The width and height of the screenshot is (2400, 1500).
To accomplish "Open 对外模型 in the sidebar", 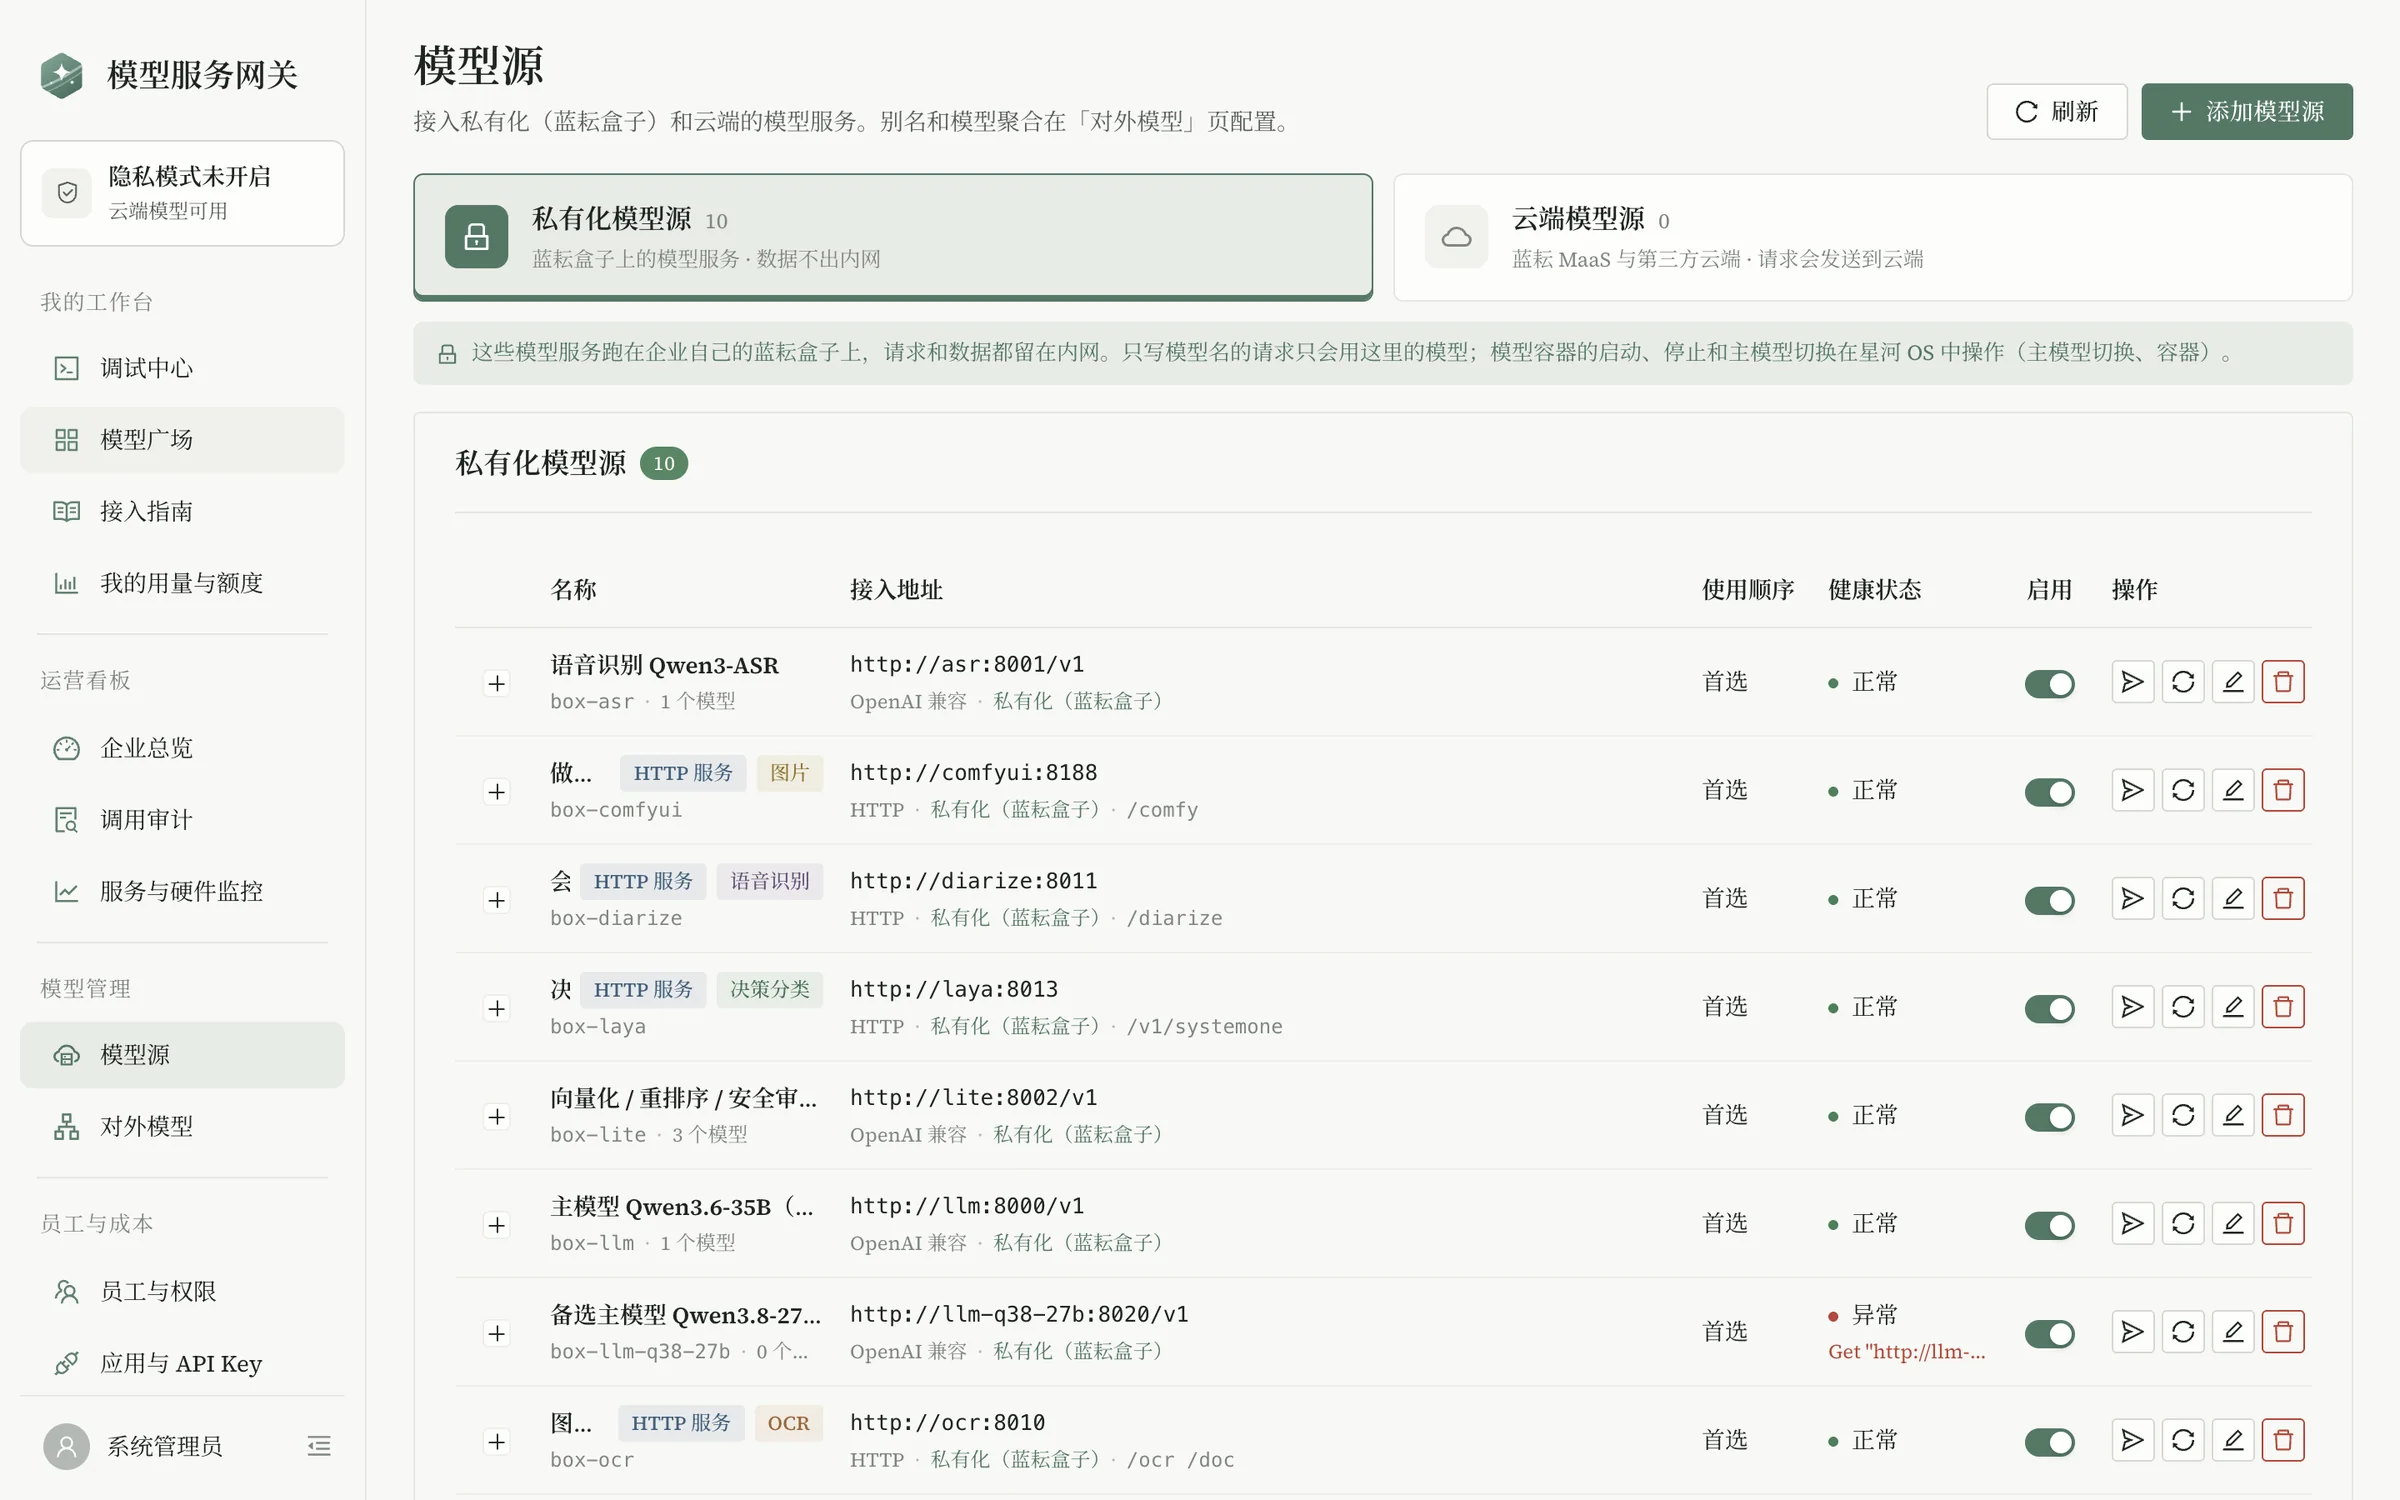I will (x=182, y=1126).
